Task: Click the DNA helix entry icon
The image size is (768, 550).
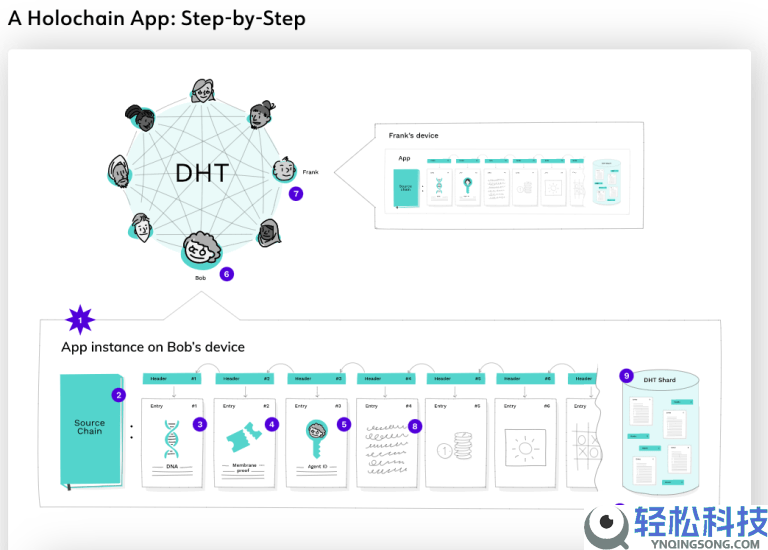Action: pyautogui.click(x=172, y=439)
